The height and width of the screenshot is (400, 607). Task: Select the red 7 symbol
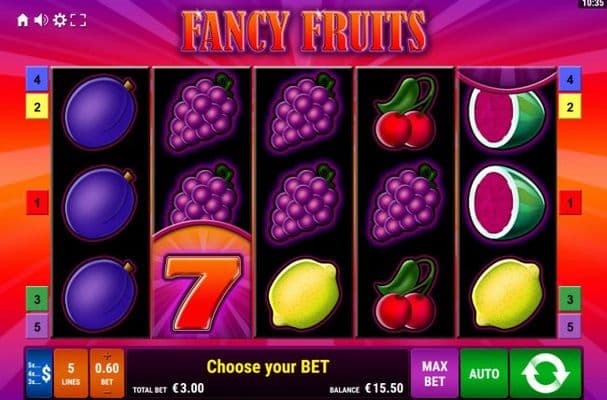tap(202, 292)
